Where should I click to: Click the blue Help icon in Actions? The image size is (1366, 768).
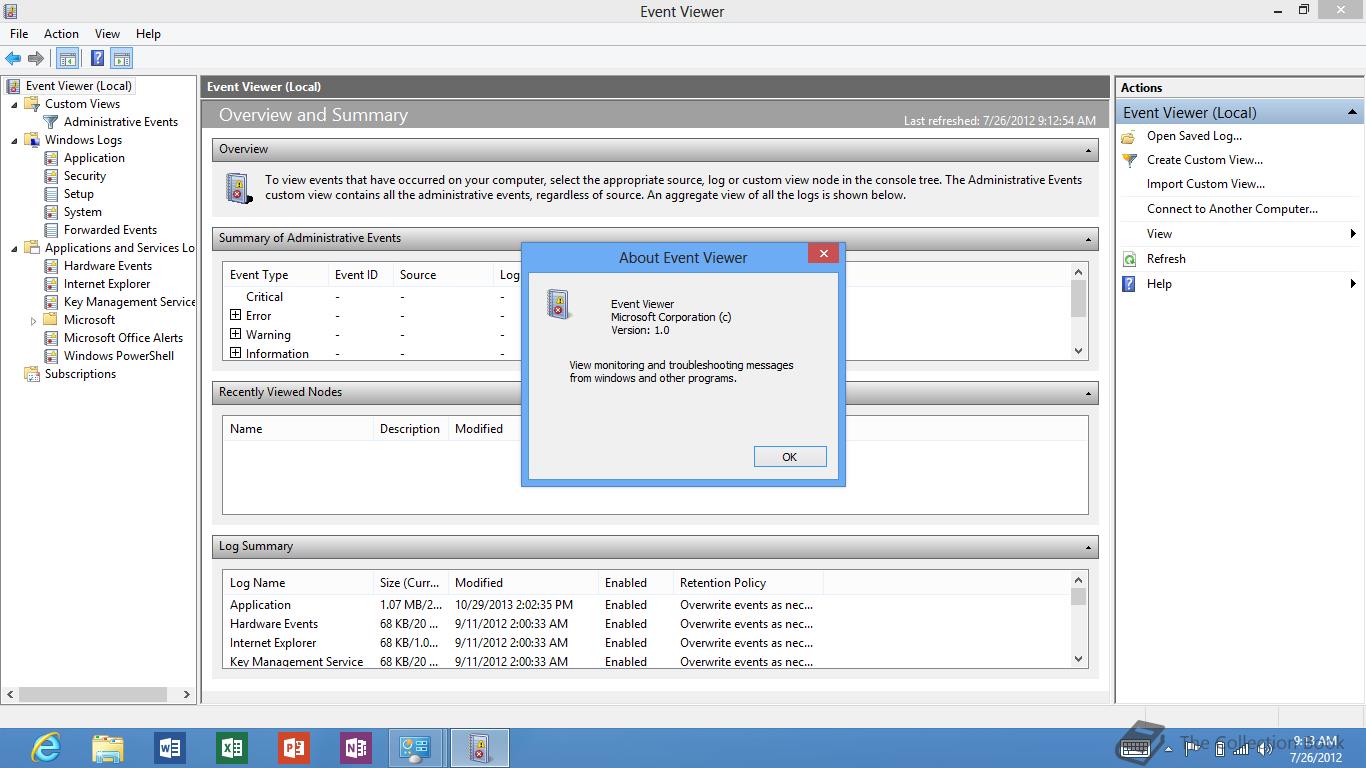(x=1129, y=284)
